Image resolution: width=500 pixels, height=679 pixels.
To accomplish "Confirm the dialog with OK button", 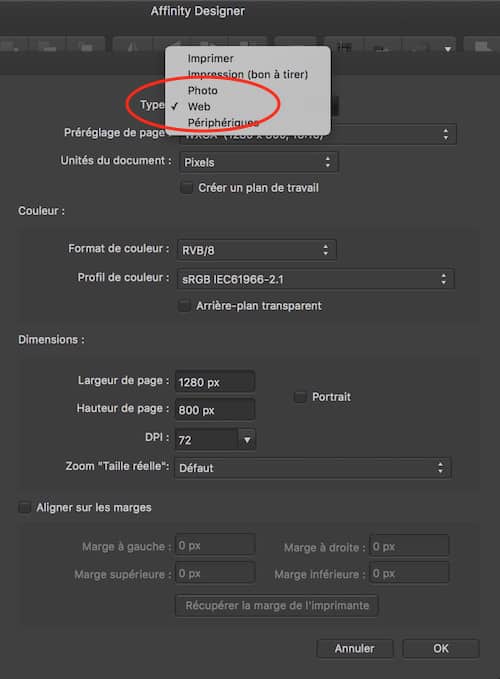I will point(441,648).
